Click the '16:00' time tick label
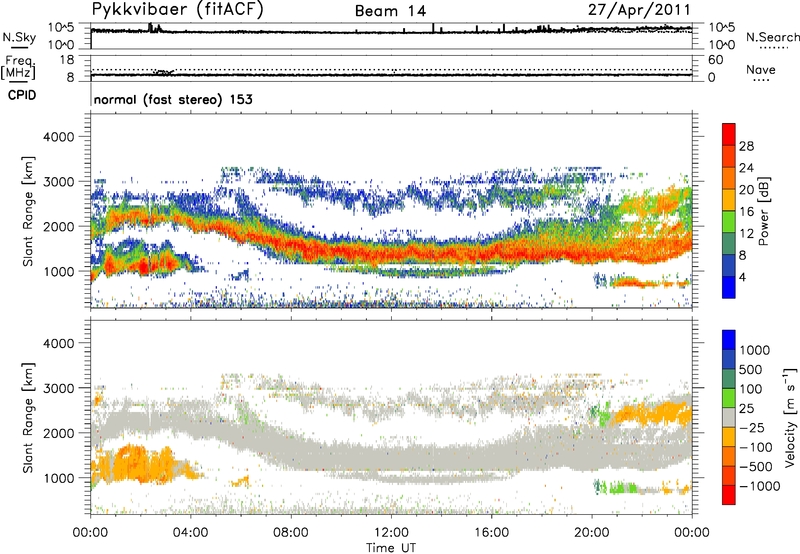800x554 pixels. tap(491, 533)
